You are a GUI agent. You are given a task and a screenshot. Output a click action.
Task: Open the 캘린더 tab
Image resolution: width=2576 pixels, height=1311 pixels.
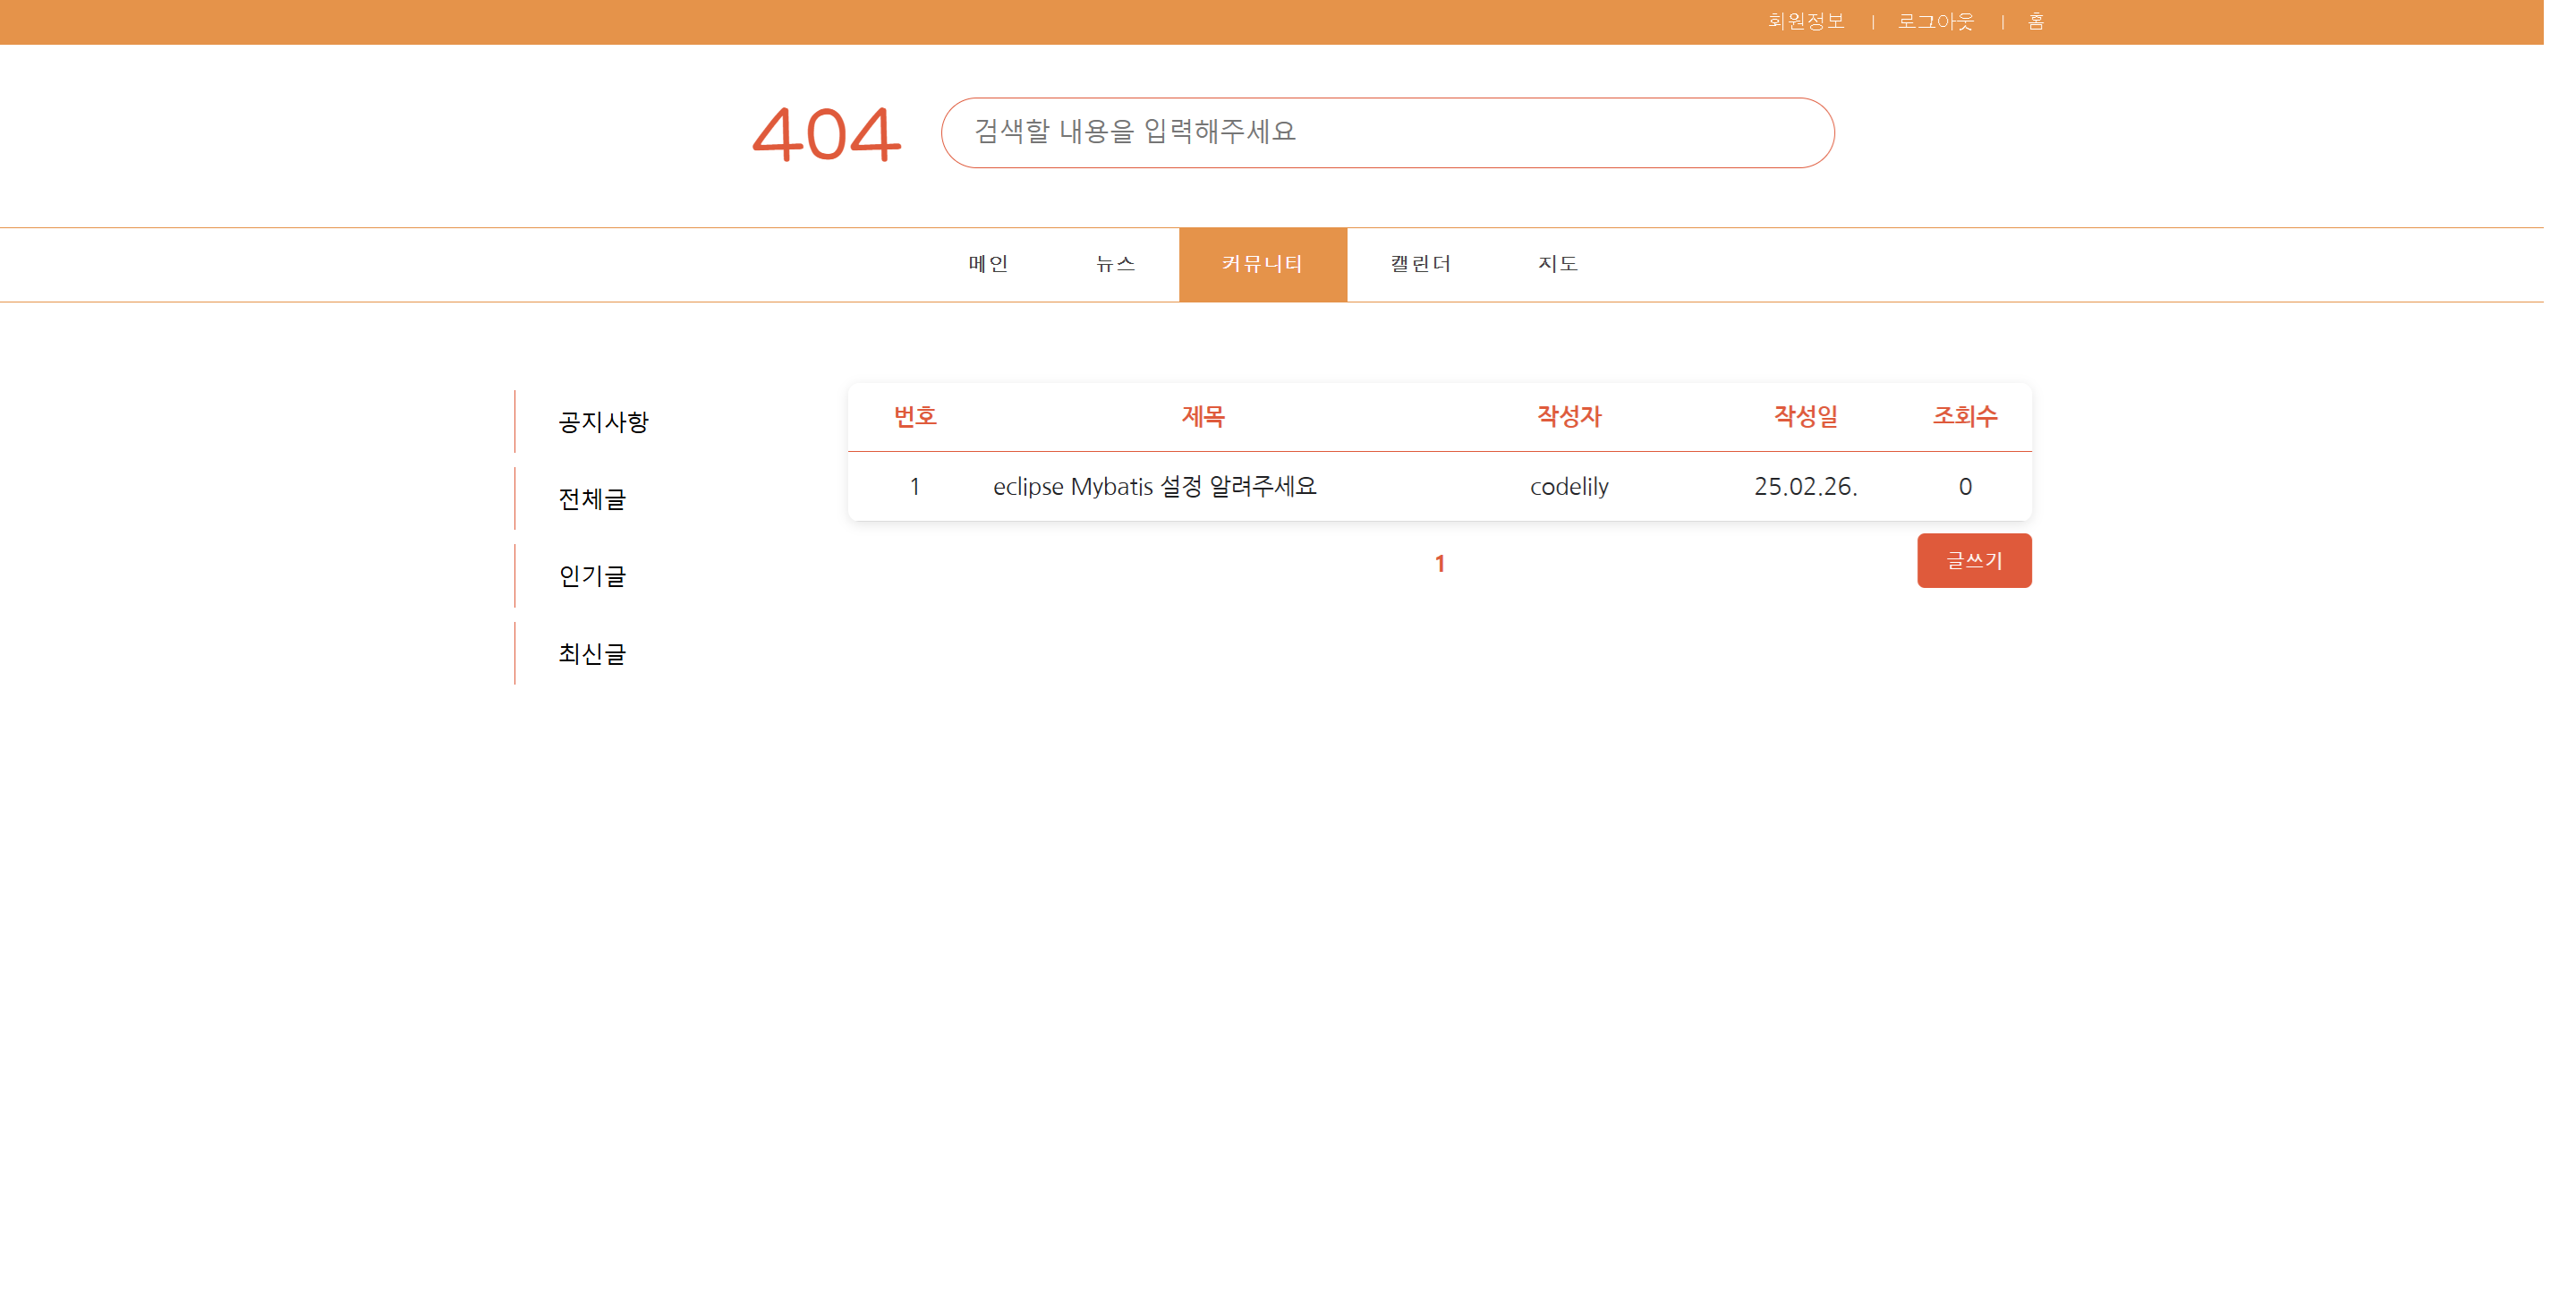1420,264
